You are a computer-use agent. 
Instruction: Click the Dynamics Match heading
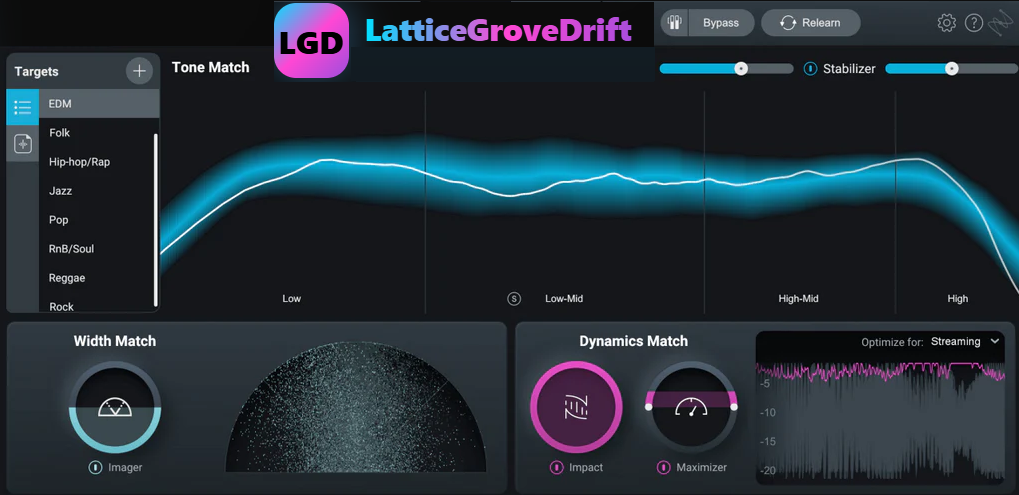(634, 341)
